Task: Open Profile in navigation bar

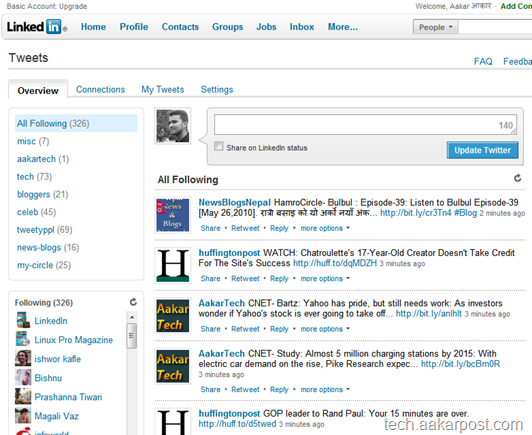Action: (x=134, y=27)
